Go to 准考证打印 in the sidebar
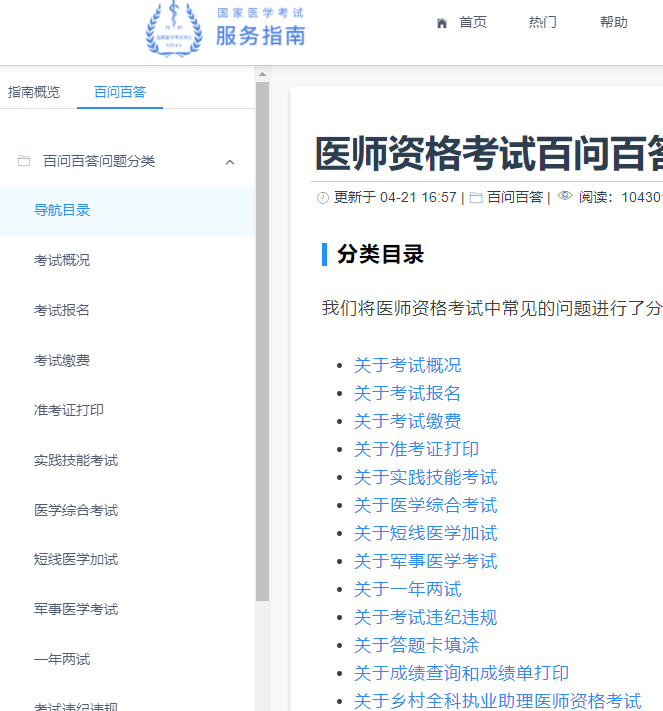The height and width of the screenshot is (711, 663). (x=69, y=410)
